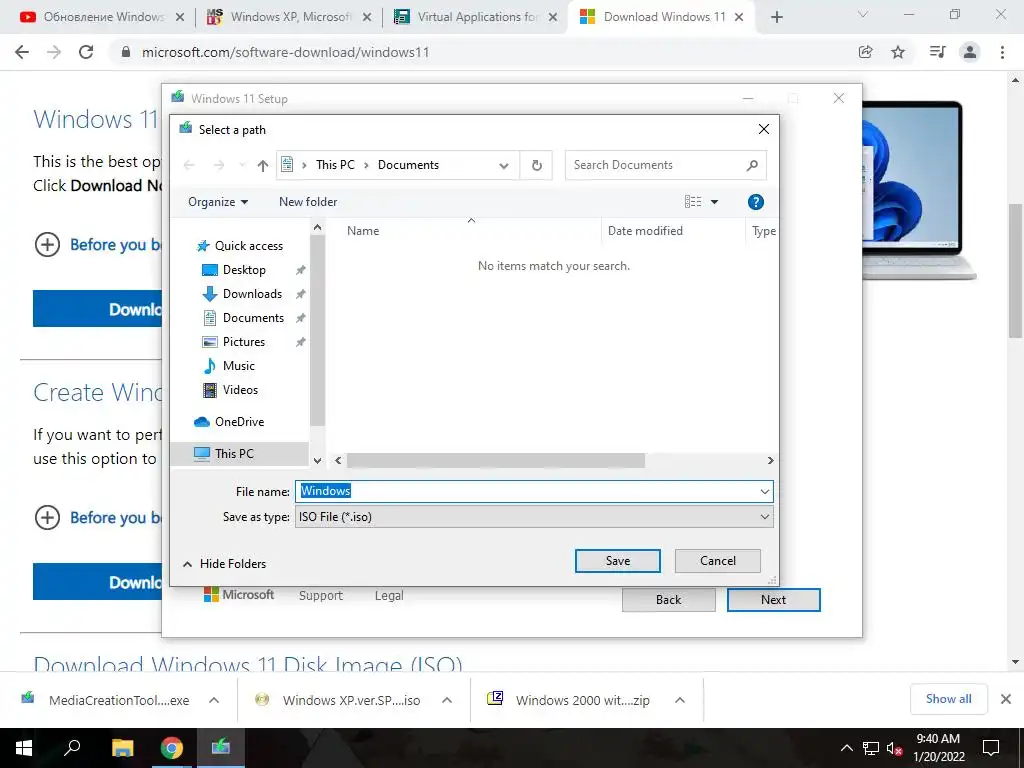Click Back in Windows 11 Setup
Image resolution: width=1024 pixels, height=768 pixels.
pos(669,600)
